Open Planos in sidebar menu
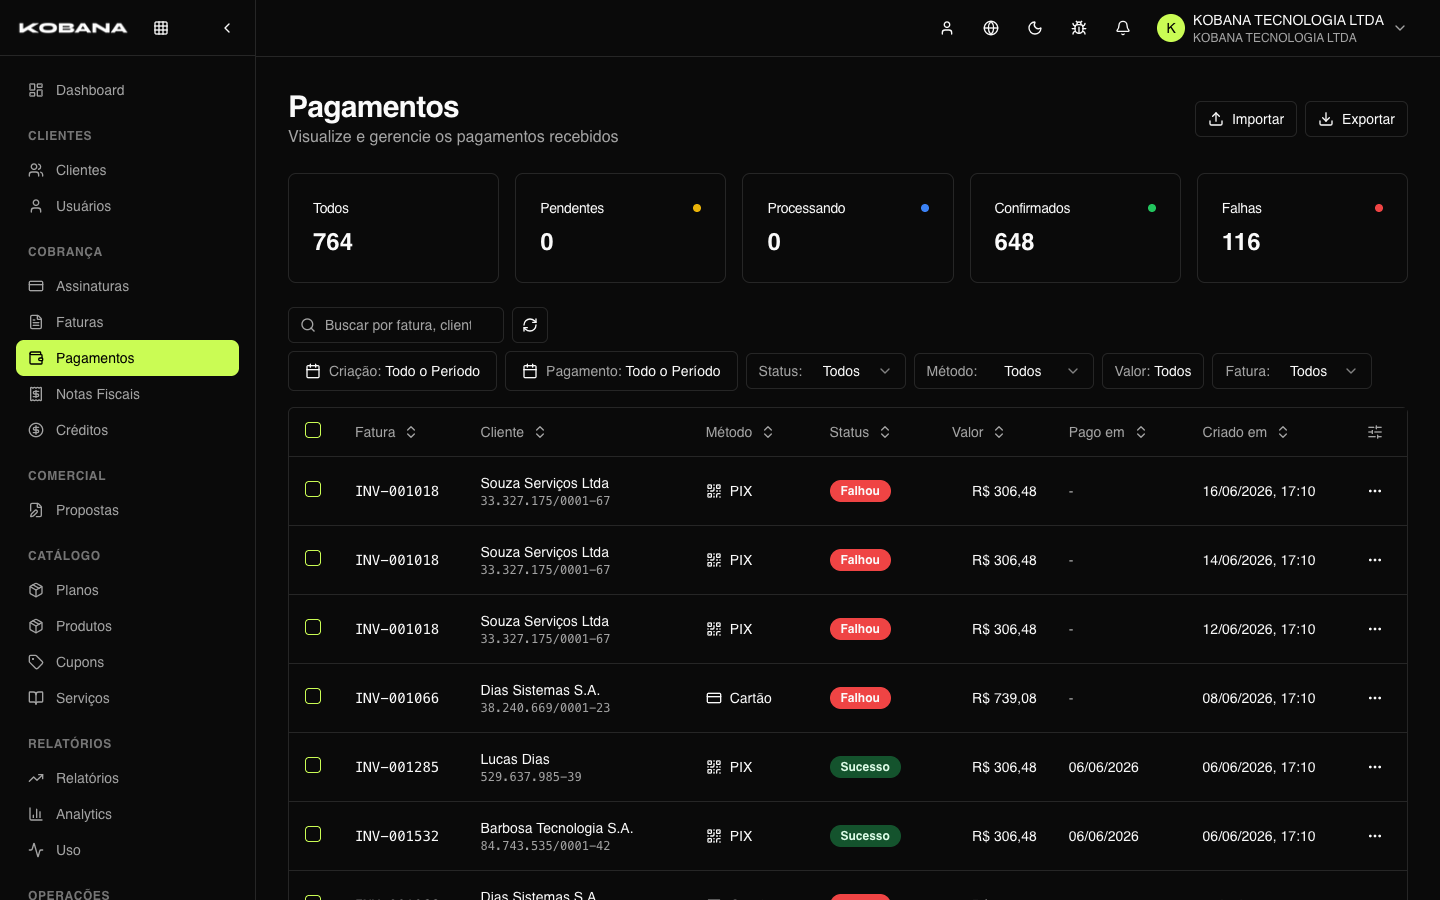Image resolution: width=1440 pixels, height=900 pixels. [127, 590]
